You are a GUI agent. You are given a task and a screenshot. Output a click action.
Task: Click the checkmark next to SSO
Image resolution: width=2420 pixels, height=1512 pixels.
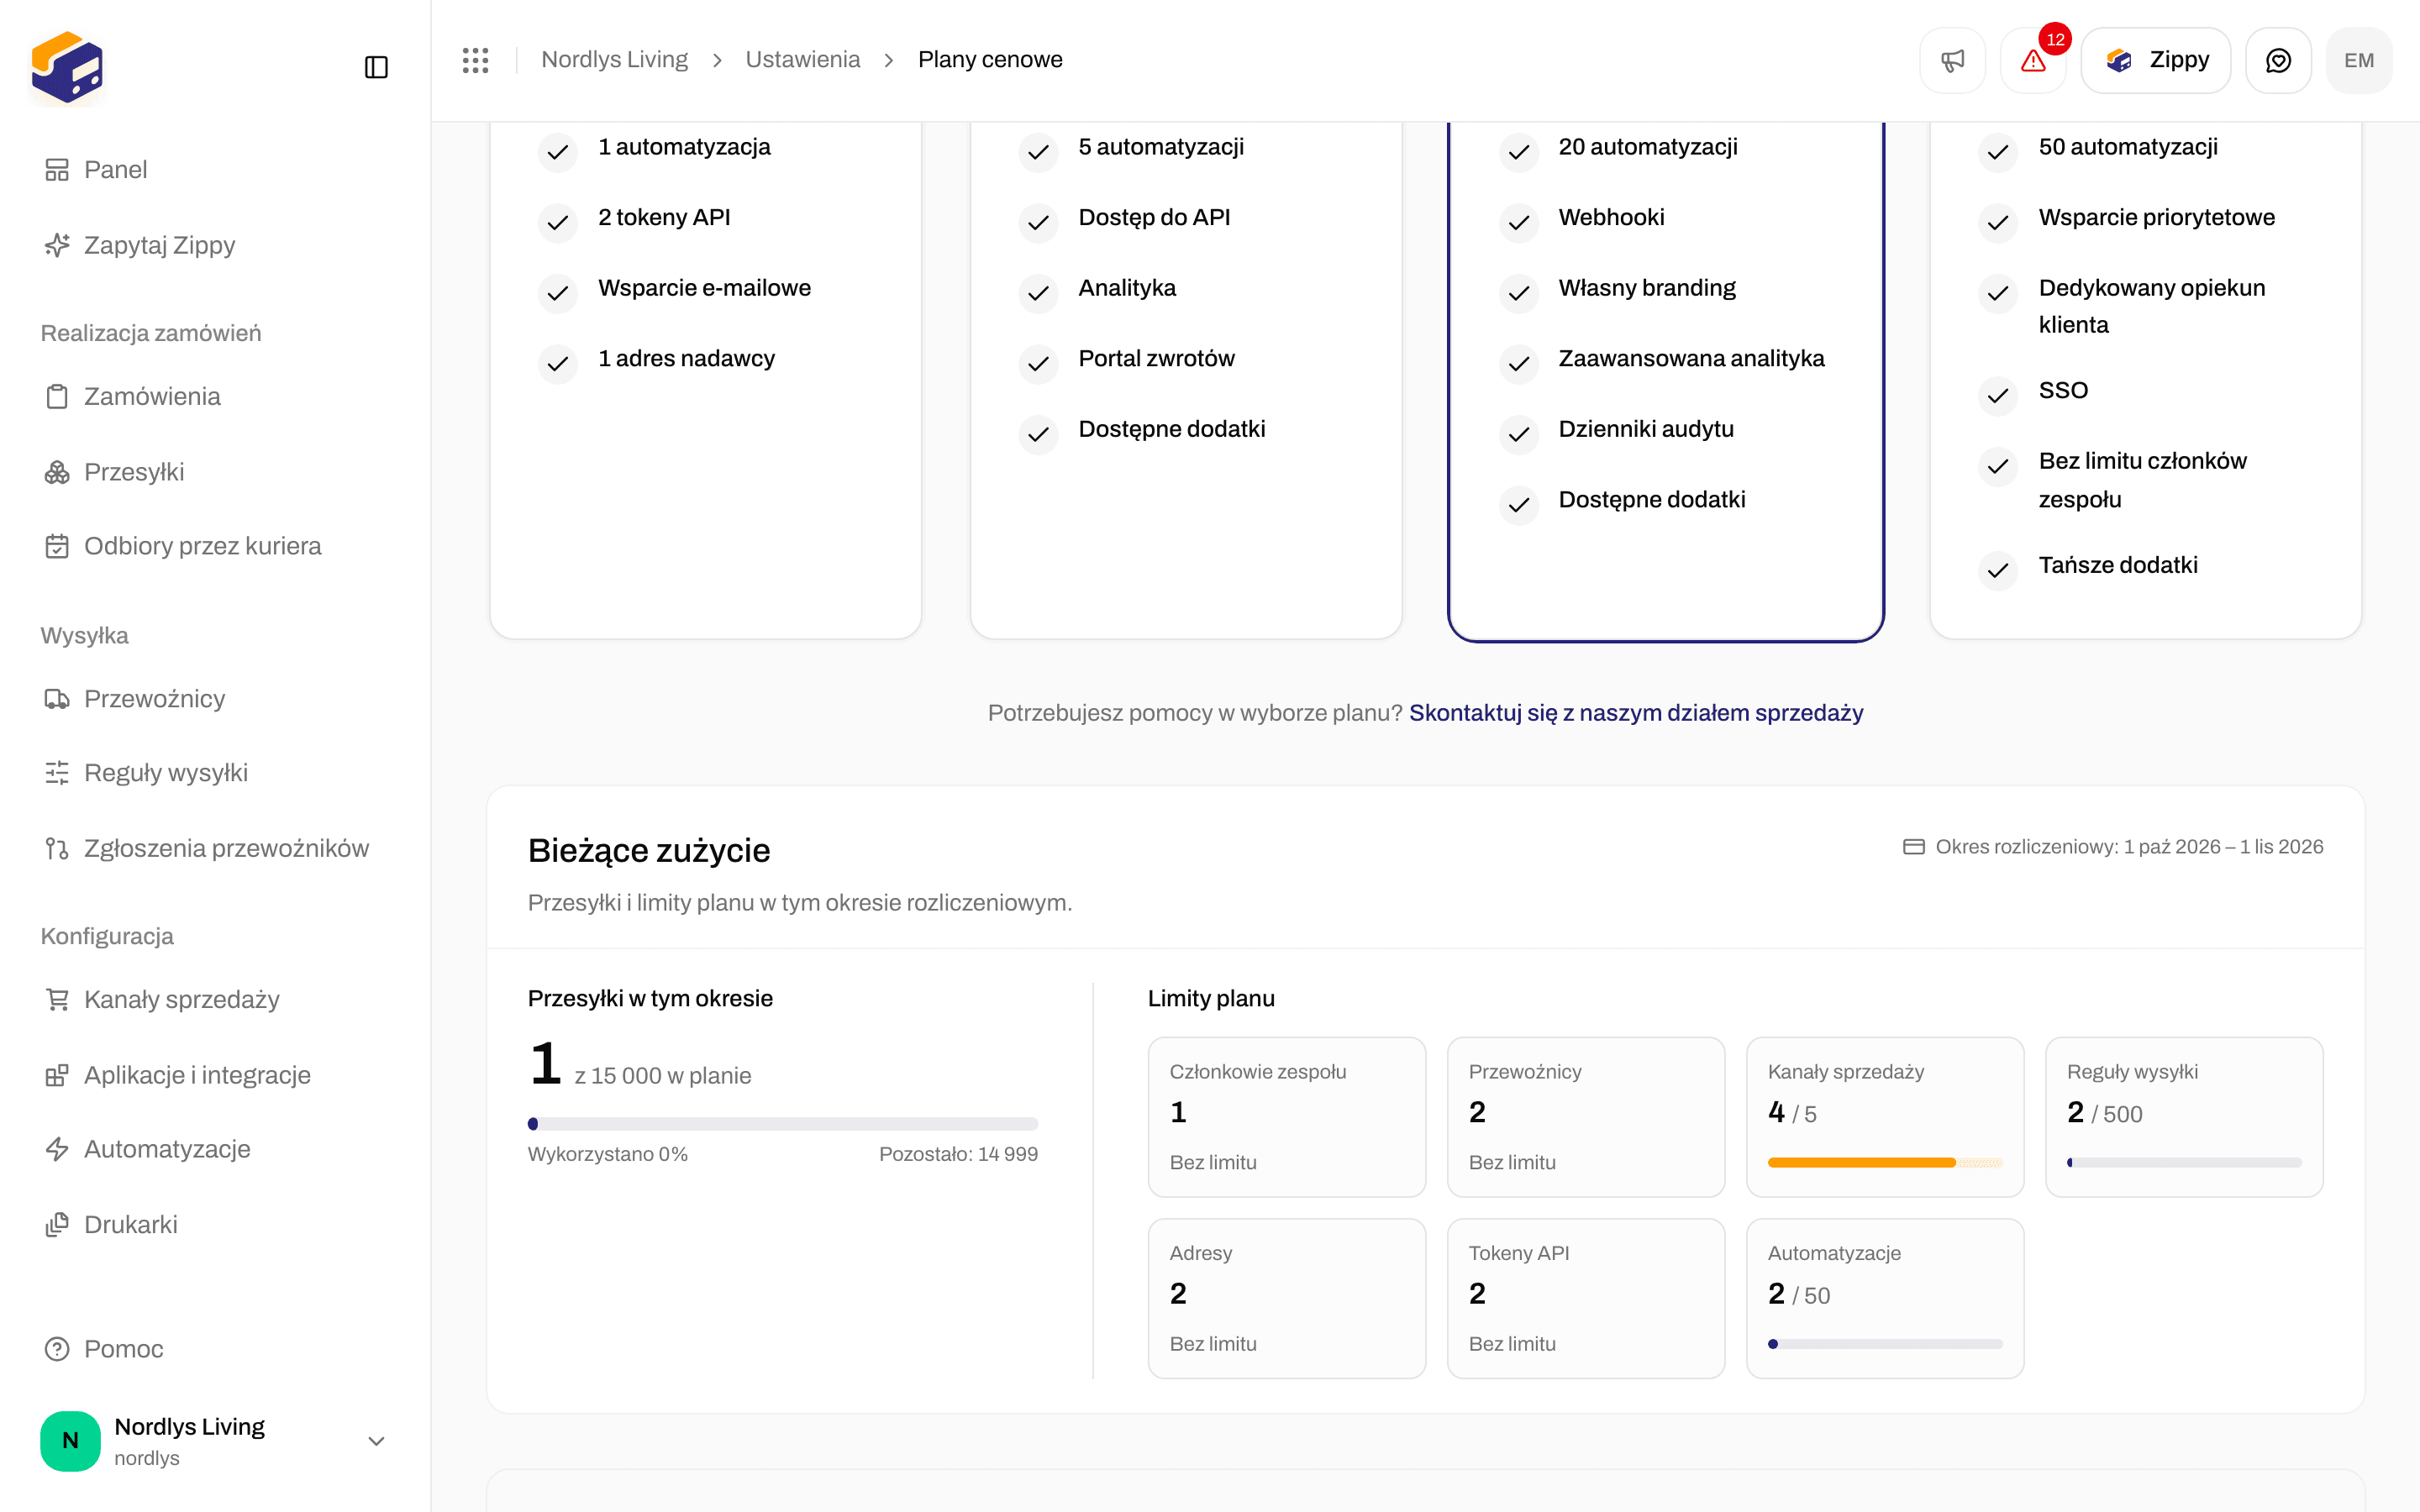tap(1998, 395)
